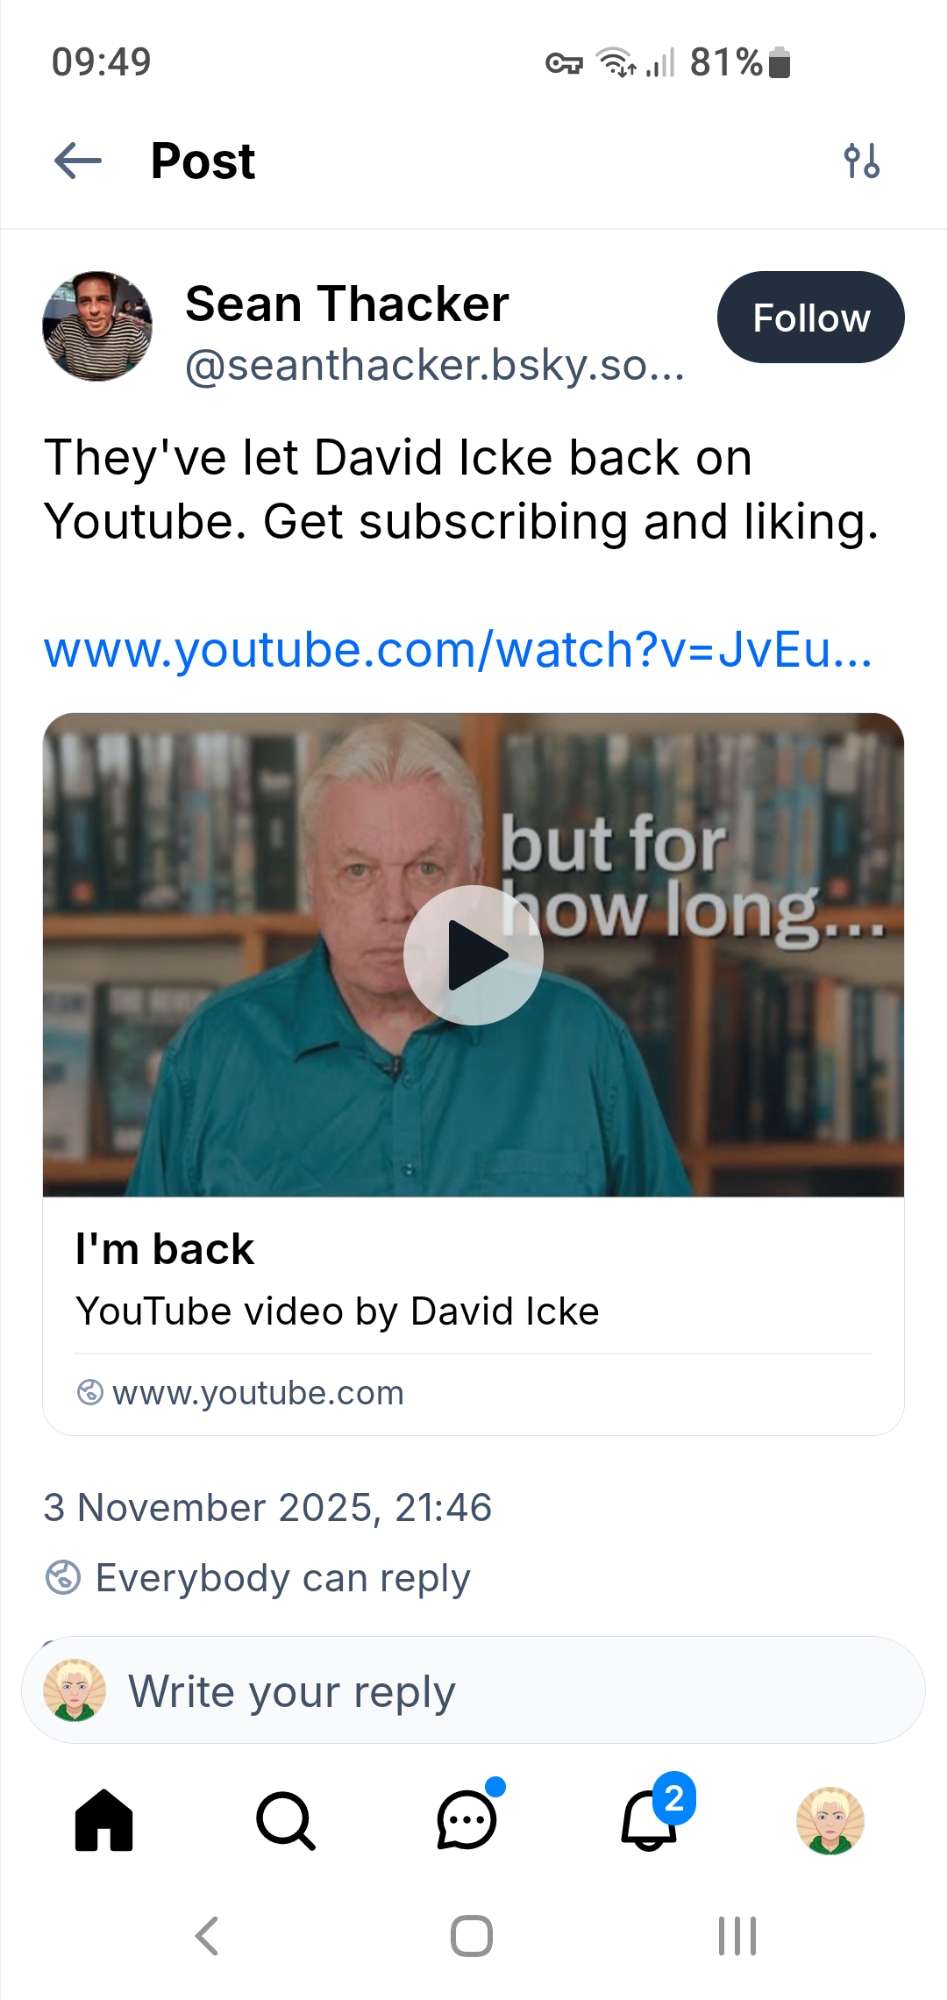Open the Search tab
Screen dimensions: 947x2000
coord(286,1820)
